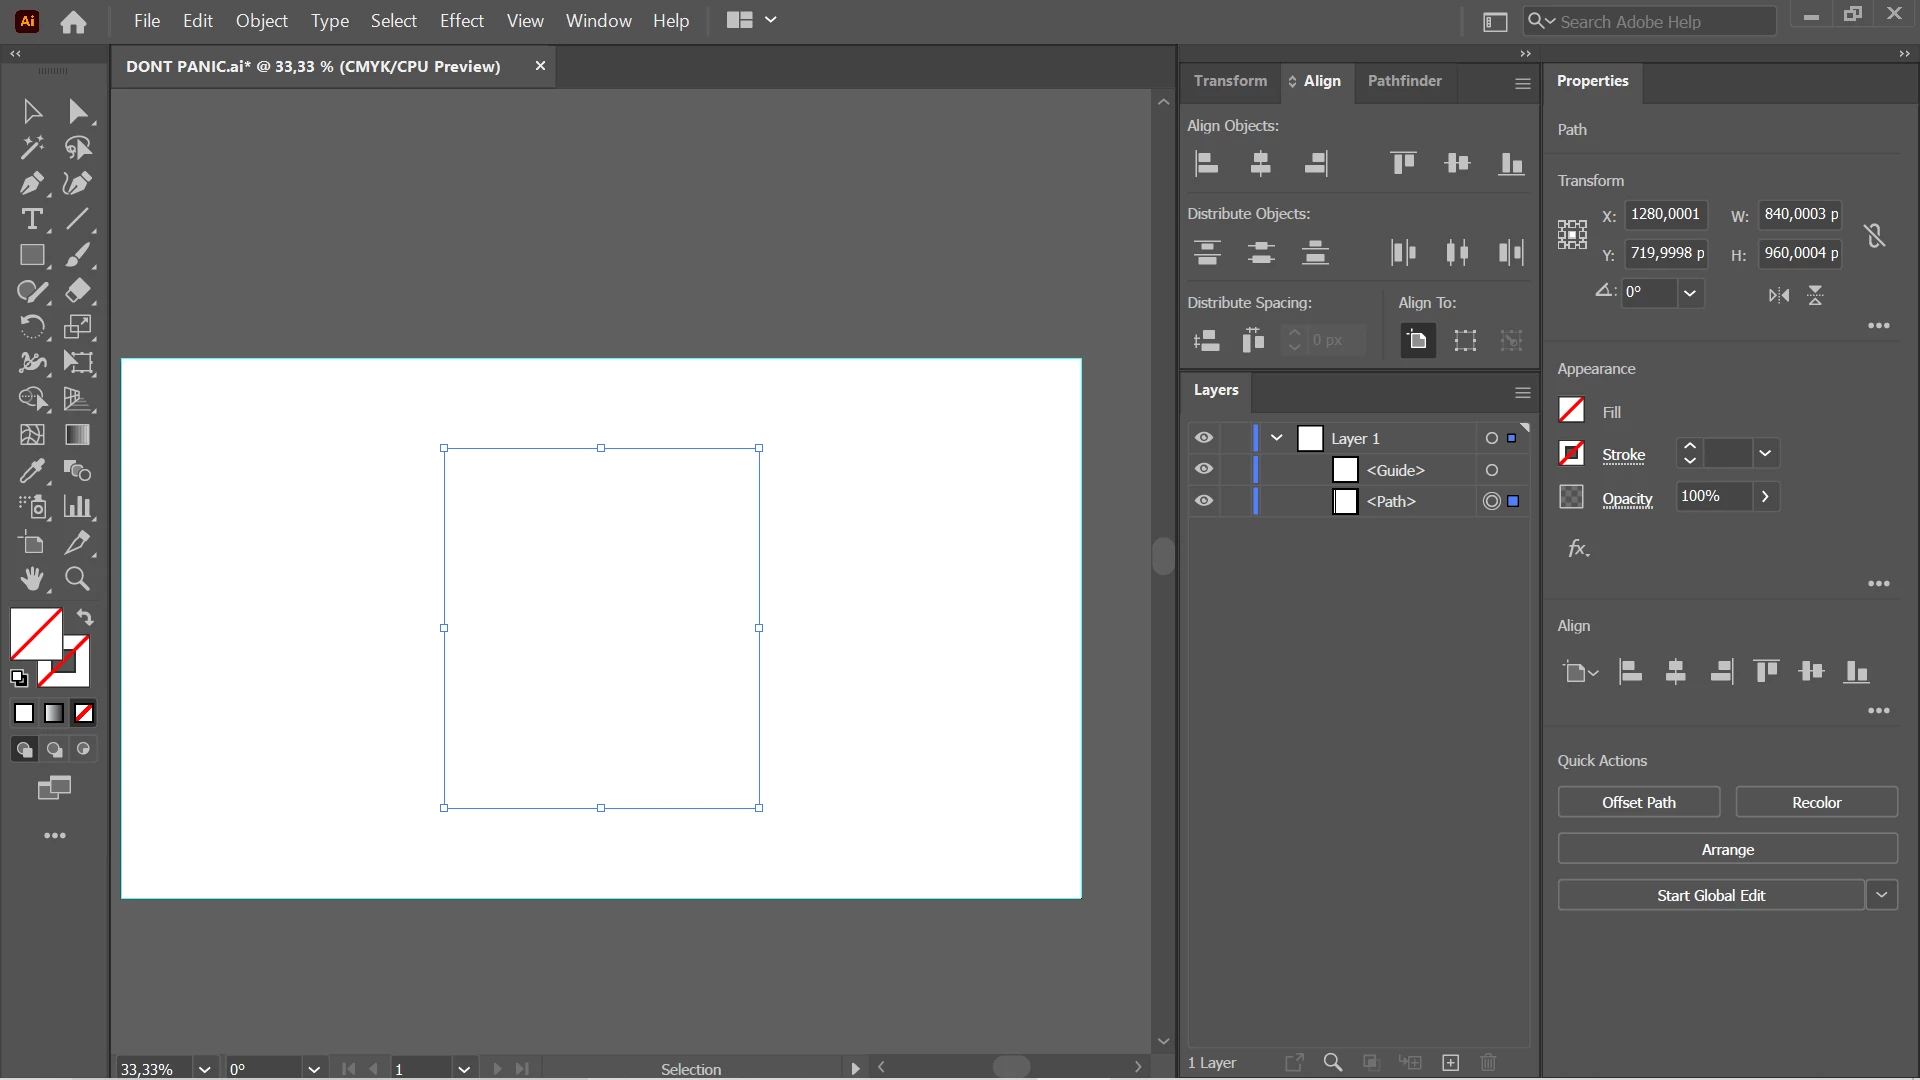The image size is (1920, 1080).
Task: Click the Align to Artboard icon
Action: pyautogui.click(x=1417, y=341)
